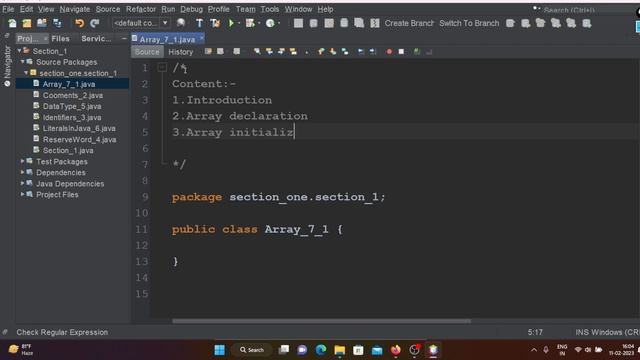
Task: Click the Stop Macro Recording icon
Action: click(401, 52)
